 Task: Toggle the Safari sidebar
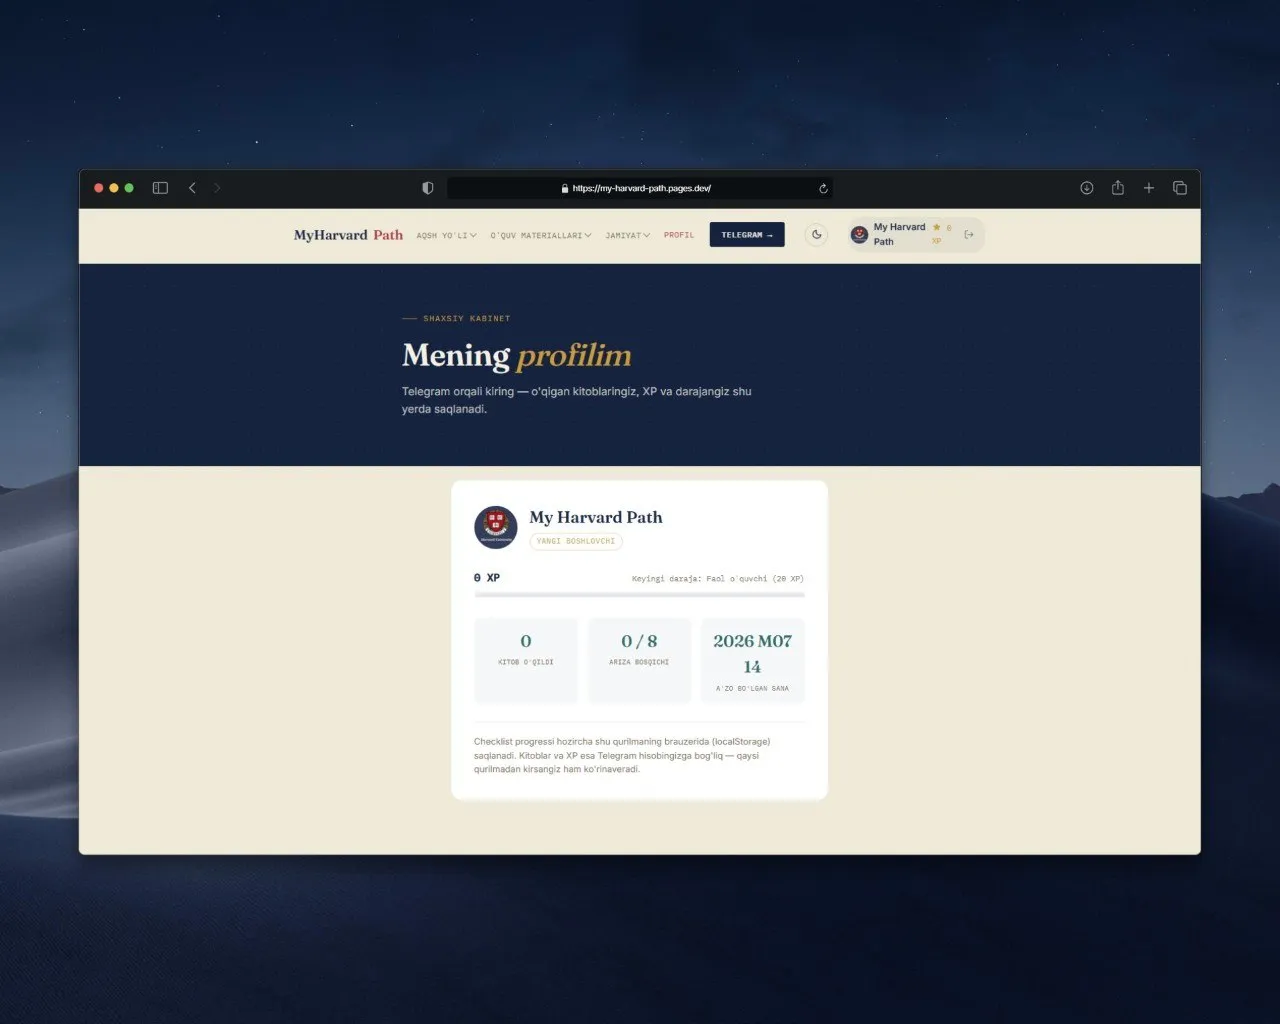click(160, 188)
